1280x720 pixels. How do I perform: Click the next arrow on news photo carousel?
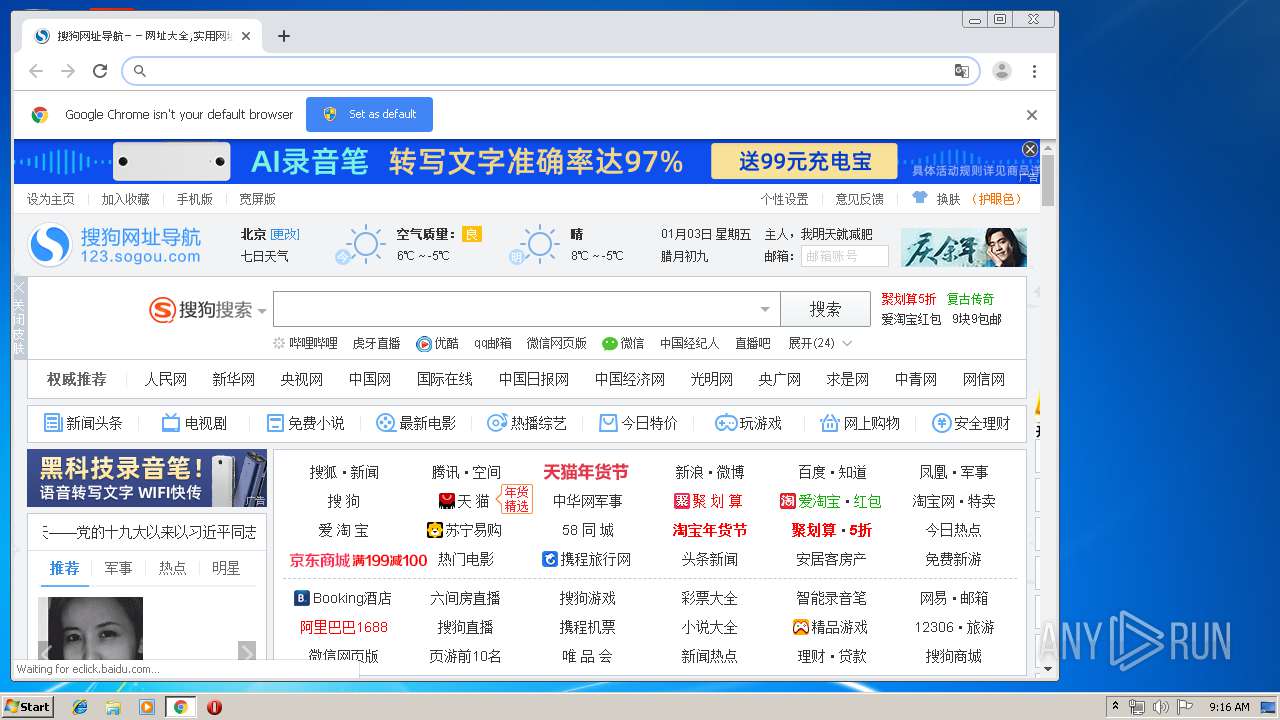[247, 651]
